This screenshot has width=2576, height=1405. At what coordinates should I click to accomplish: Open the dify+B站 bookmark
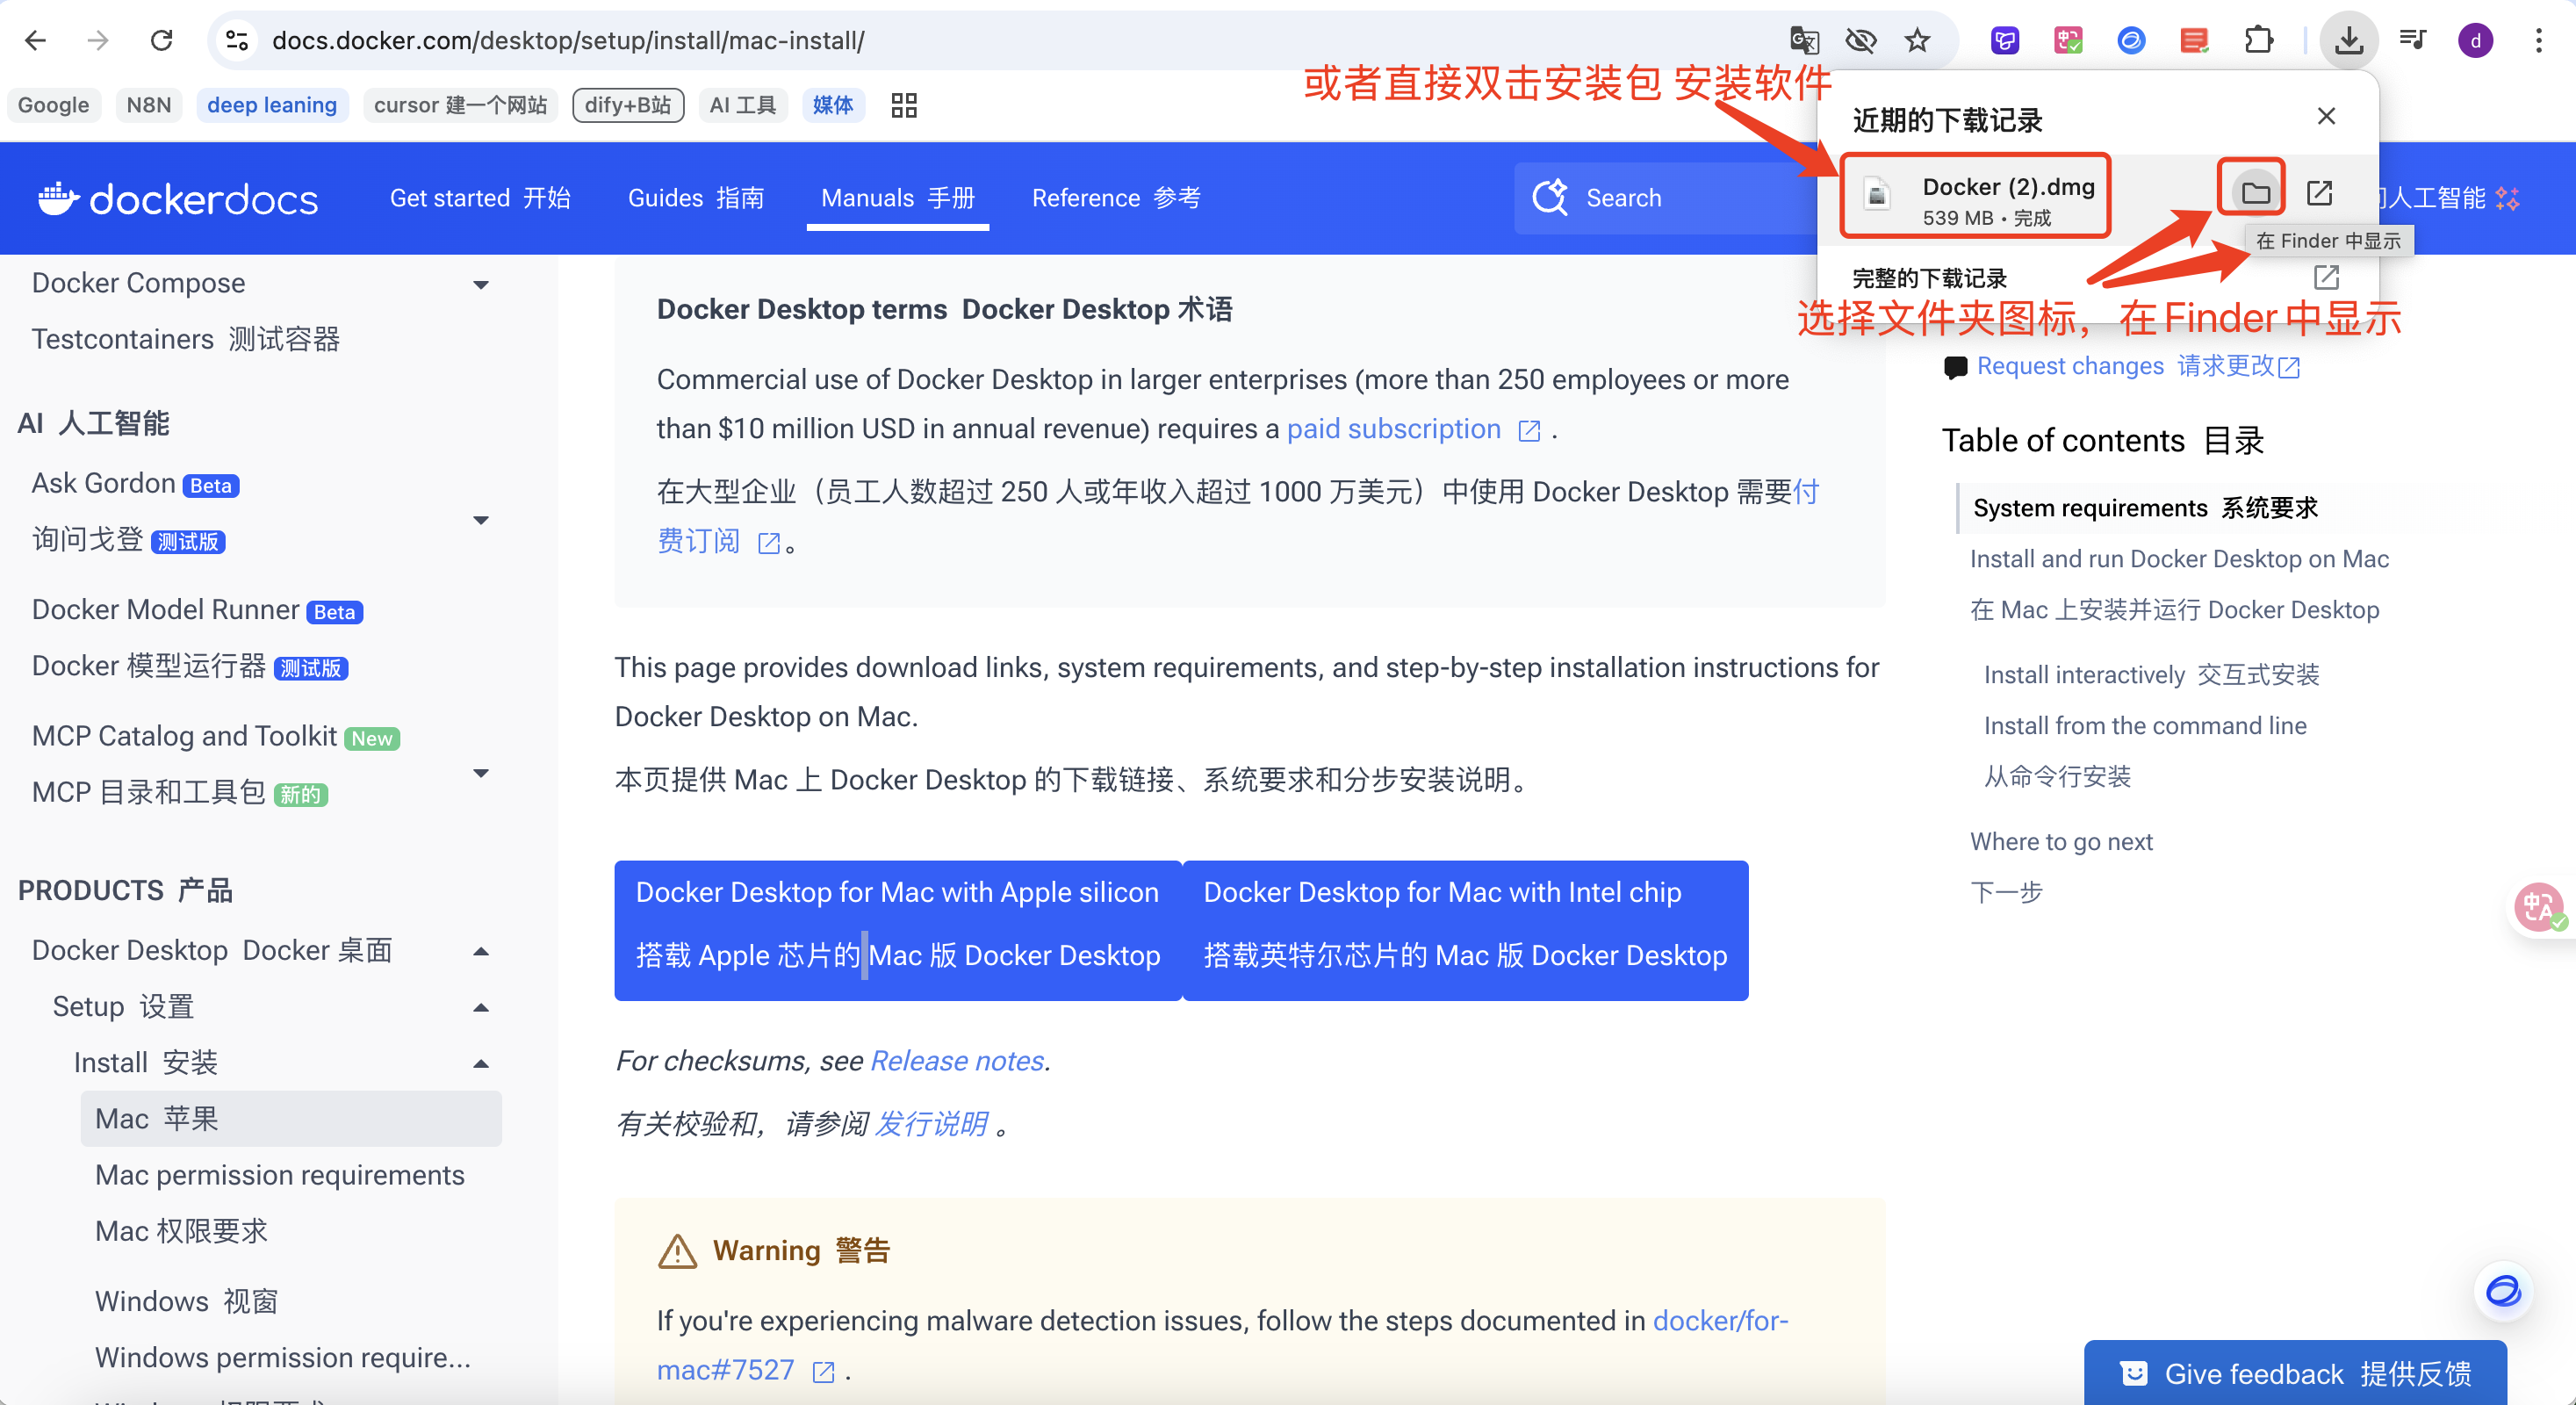(628, 105)
